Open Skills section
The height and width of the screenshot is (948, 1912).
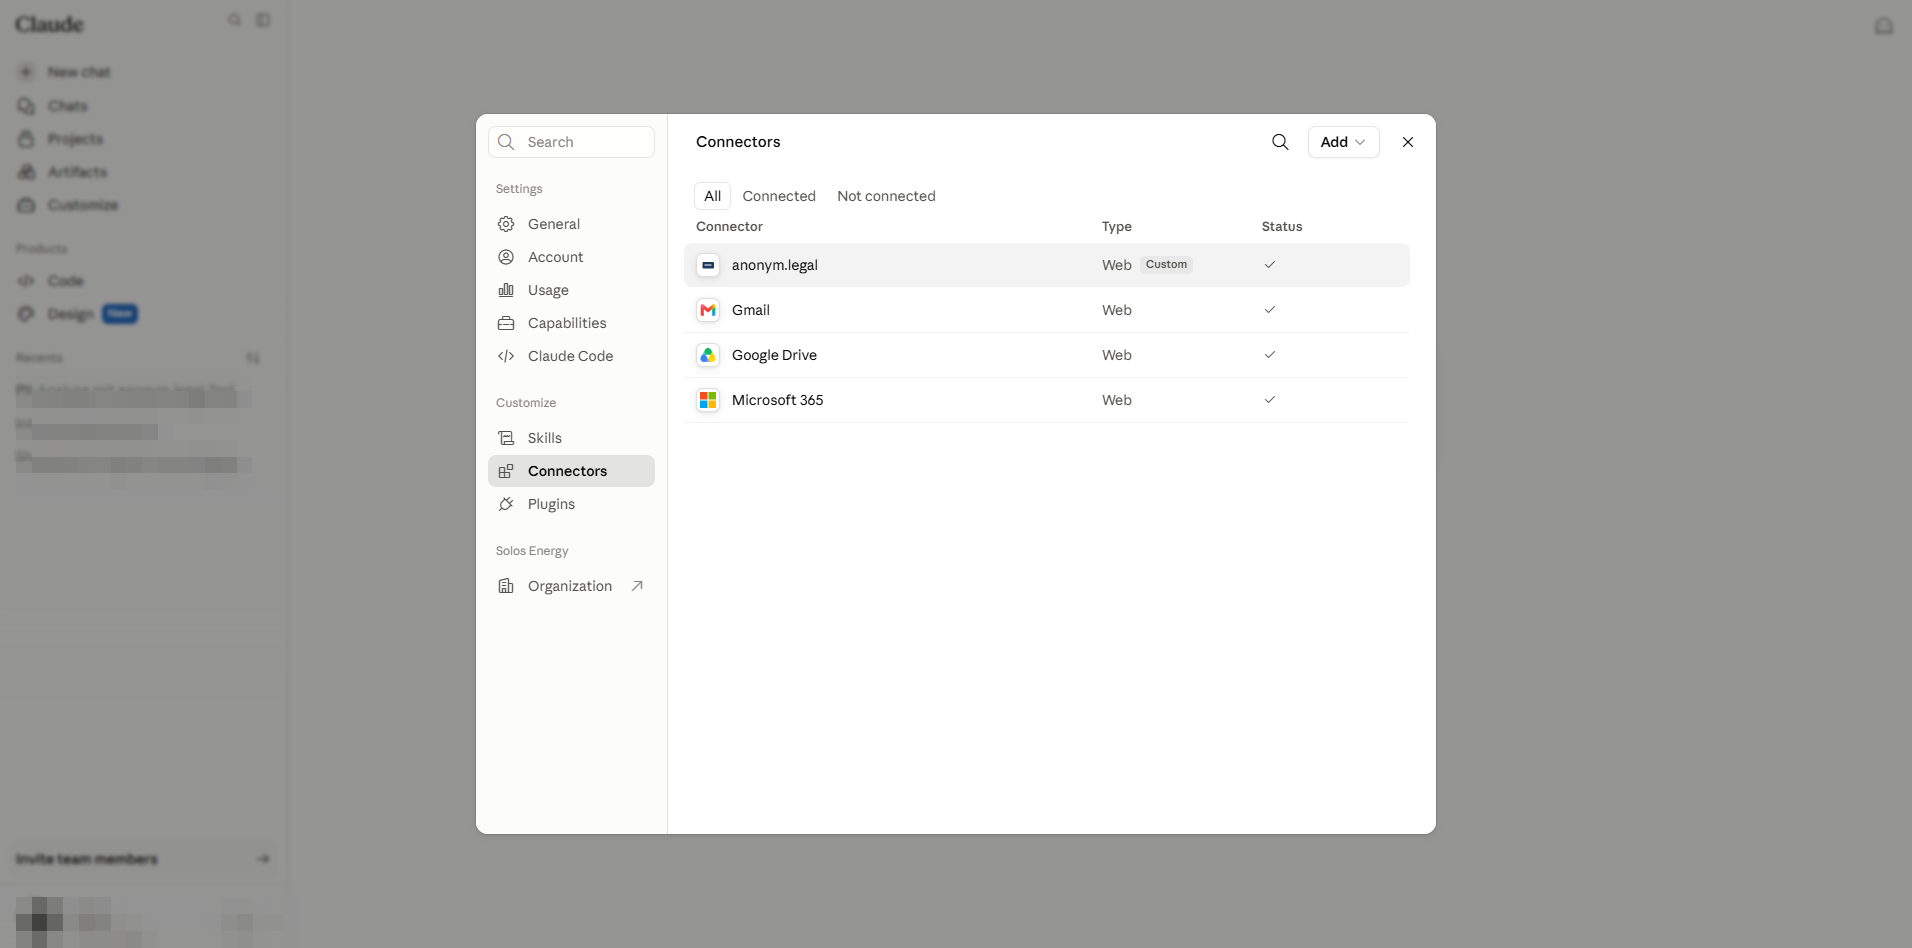pyautogui.click(x=571, y=438)
